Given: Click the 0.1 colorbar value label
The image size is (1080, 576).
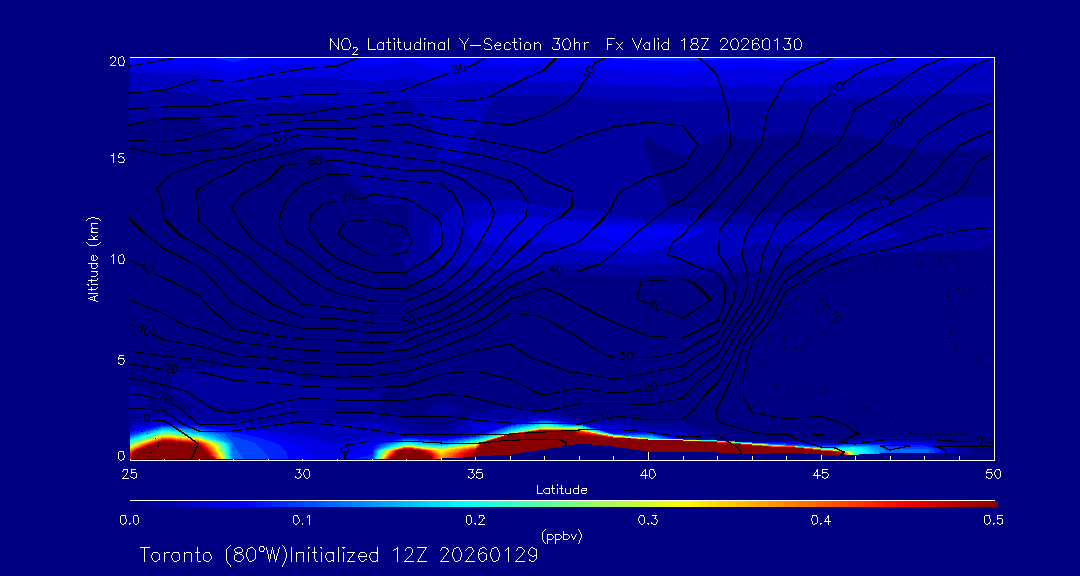Looking at the screenshot, I should [x=302, y=521].
